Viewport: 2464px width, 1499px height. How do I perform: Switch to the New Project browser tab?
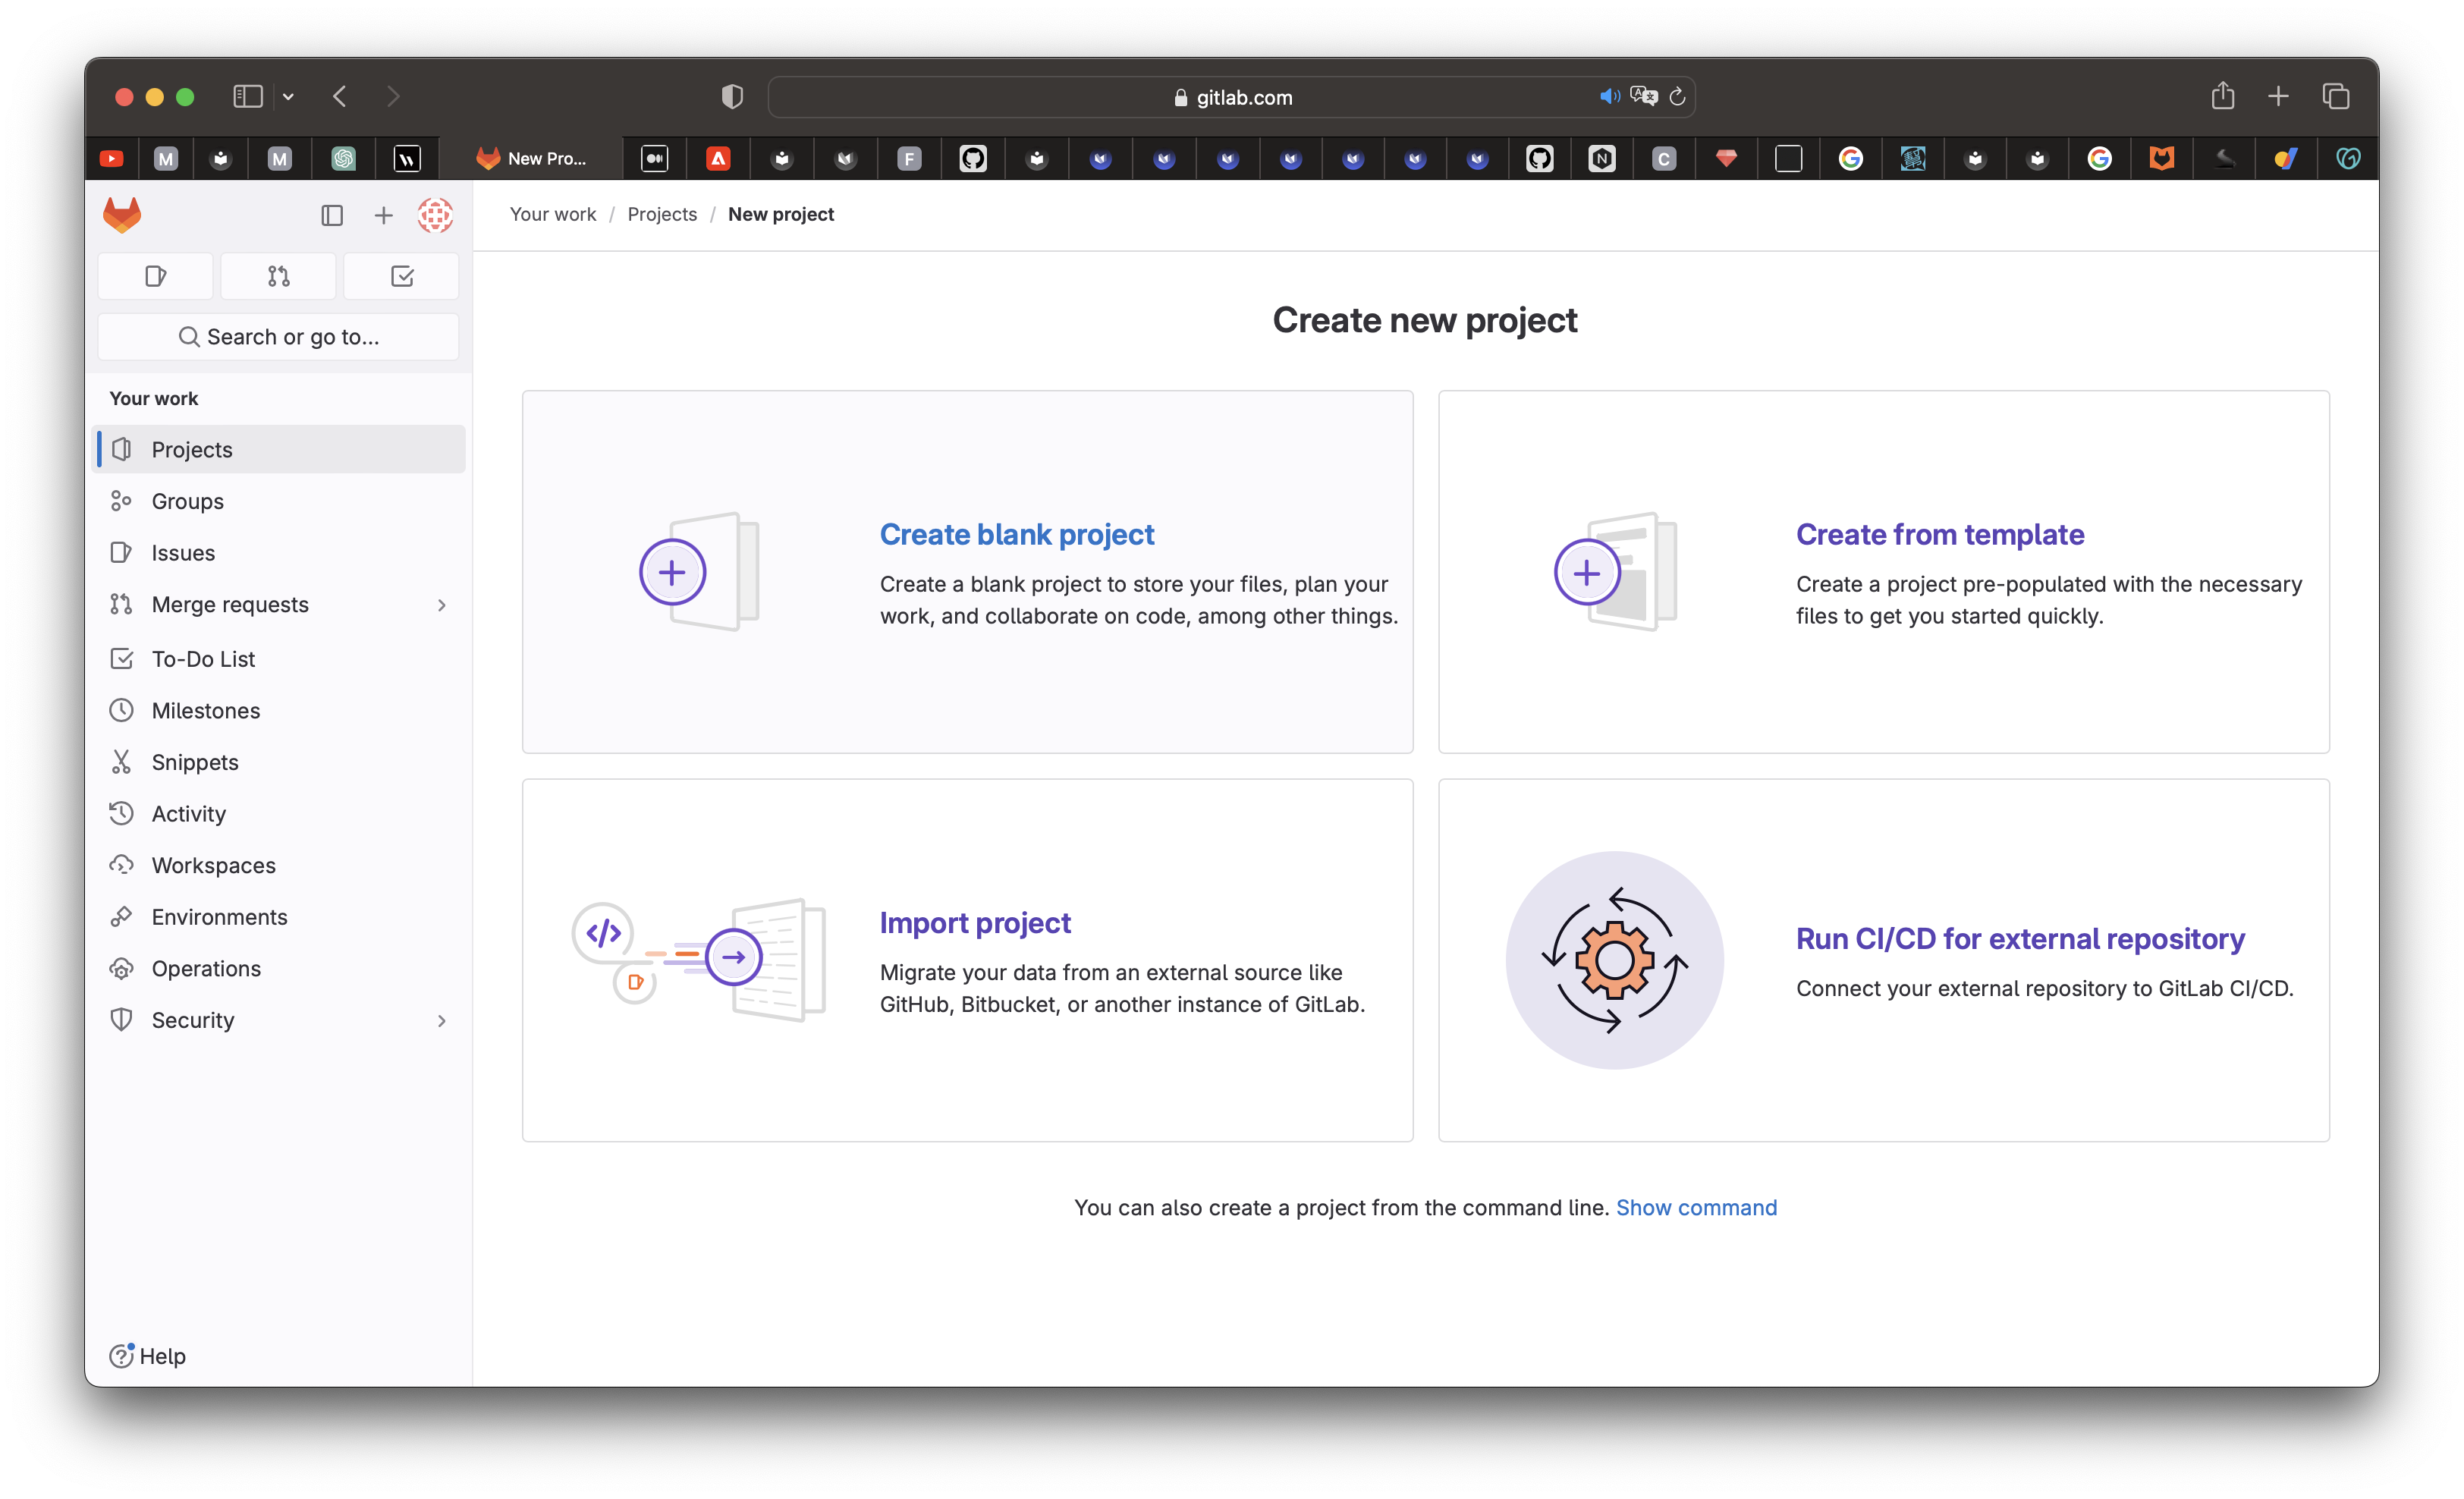click(x=531, y=158)
